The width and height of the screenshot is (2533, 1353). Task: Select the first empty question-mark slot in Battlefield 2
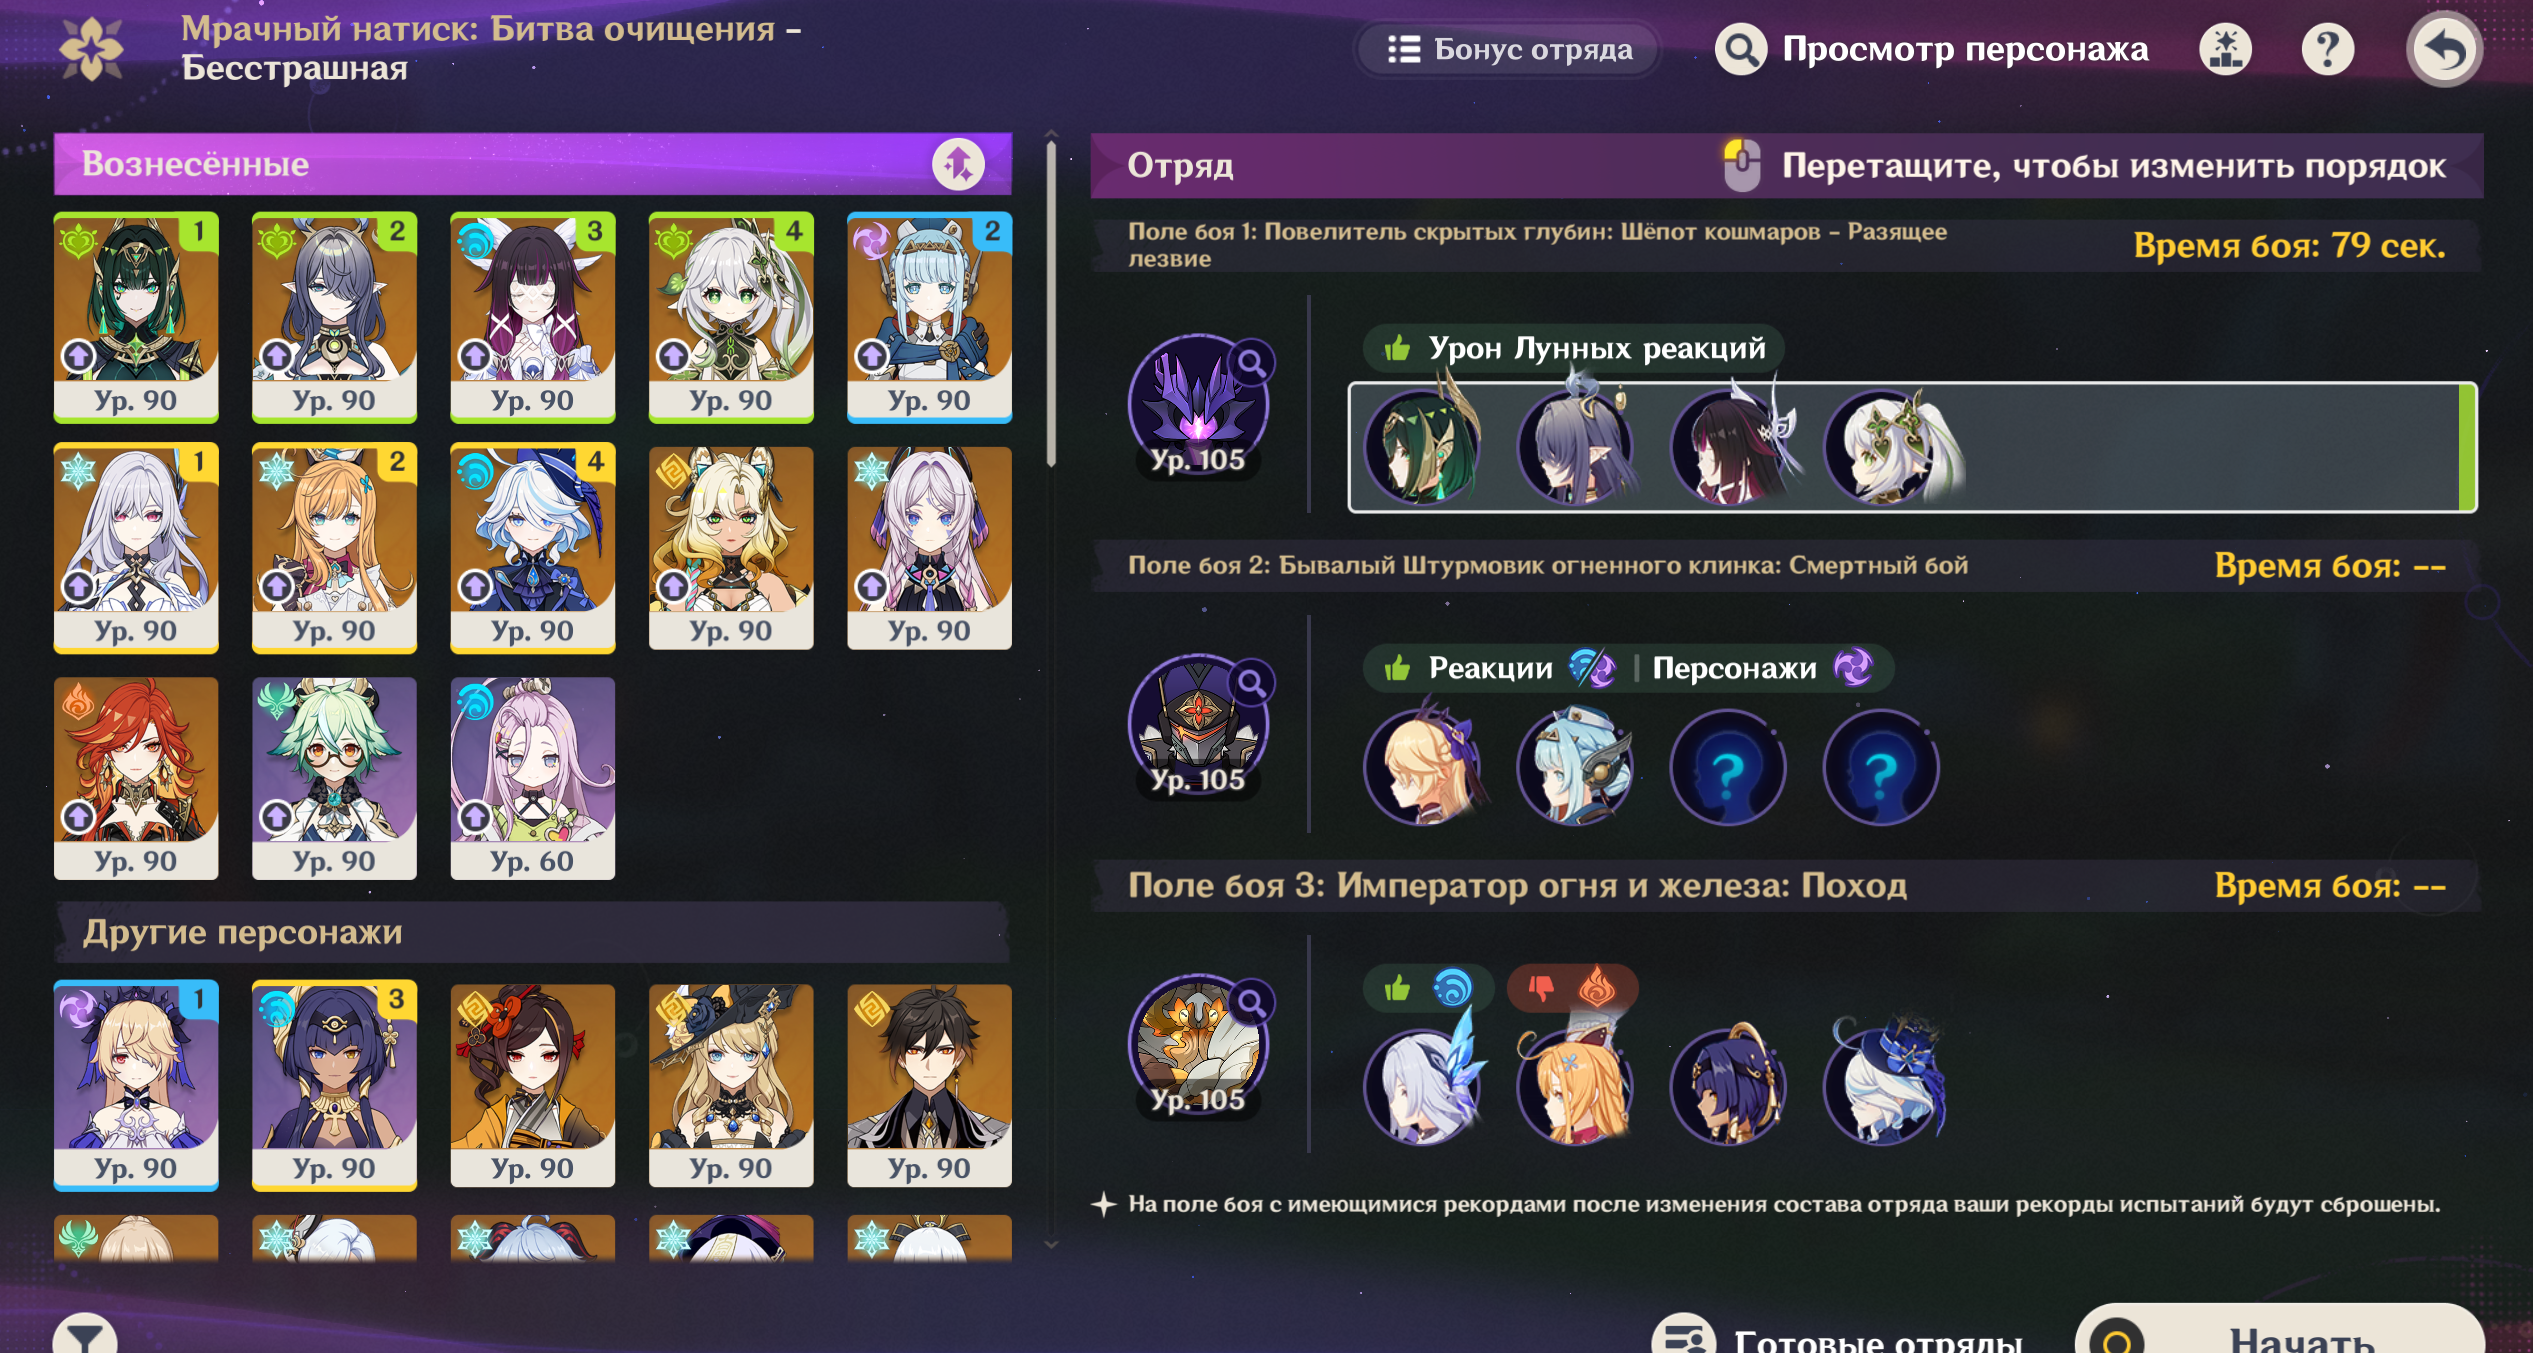(1727, 768)
